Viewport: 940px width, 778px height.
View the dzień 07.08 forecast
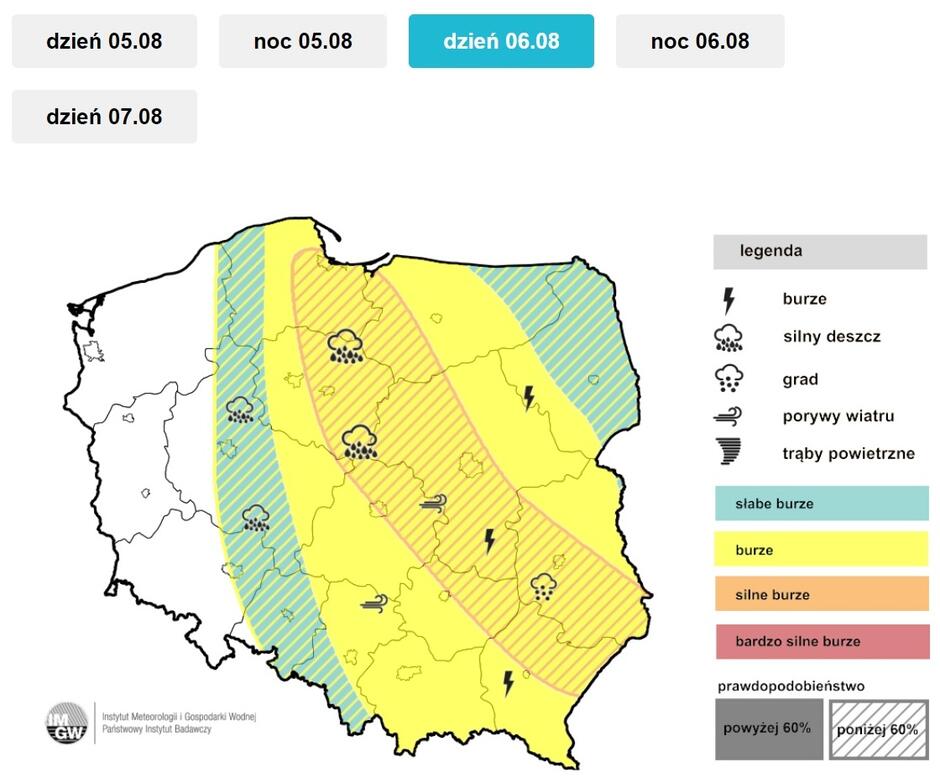[x=103, y=116]
